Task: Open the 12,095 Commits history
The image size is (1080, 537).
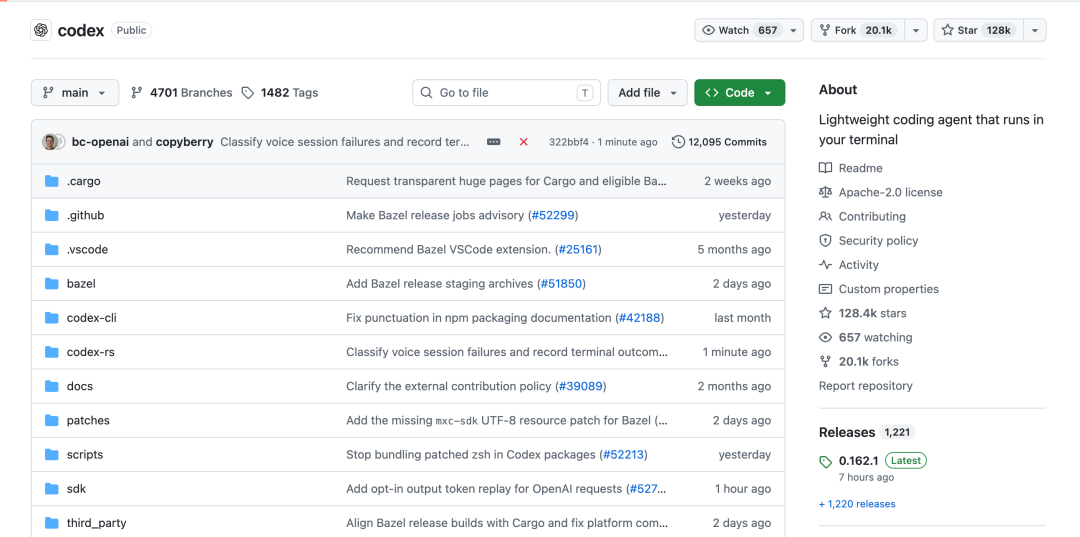Action: pyautogui.click(x=719, y=142)
